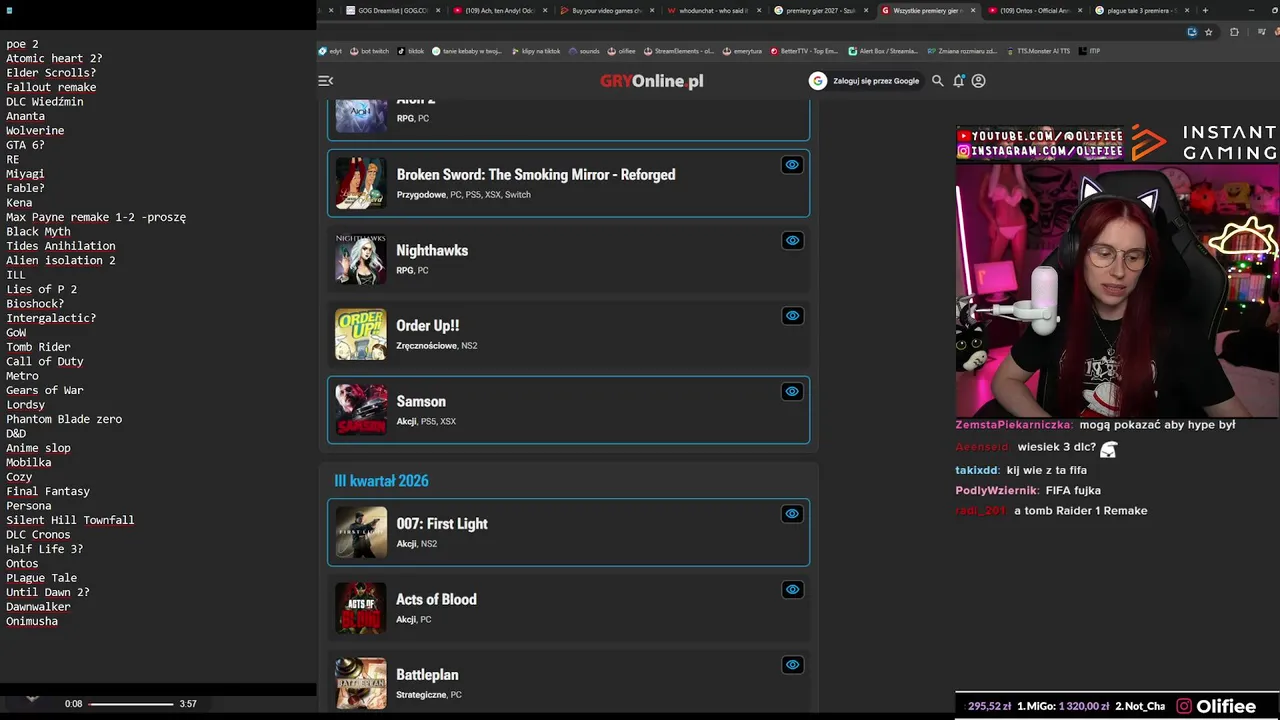Open the notifications bell
Viewport: 1280px width, 720px height.
click(x=958, y=81)
